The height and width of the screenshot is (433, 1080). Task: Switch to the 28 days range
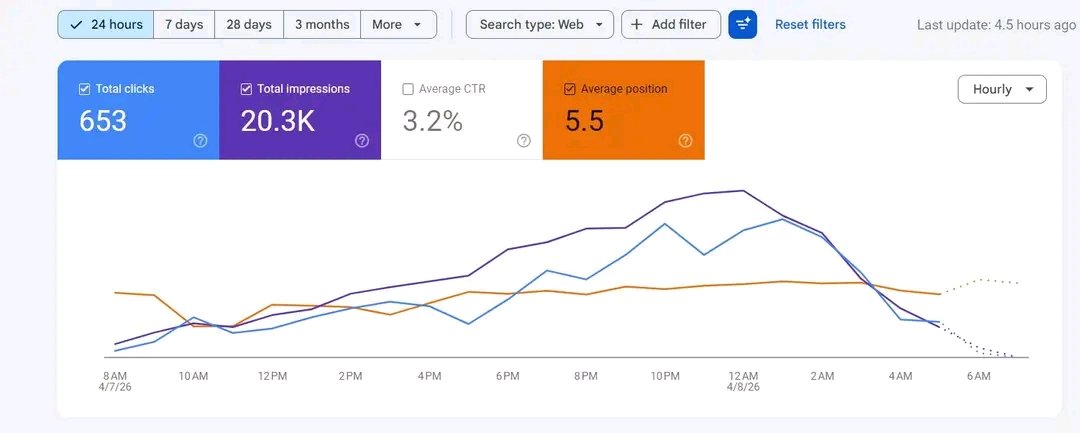pos(249,25)
